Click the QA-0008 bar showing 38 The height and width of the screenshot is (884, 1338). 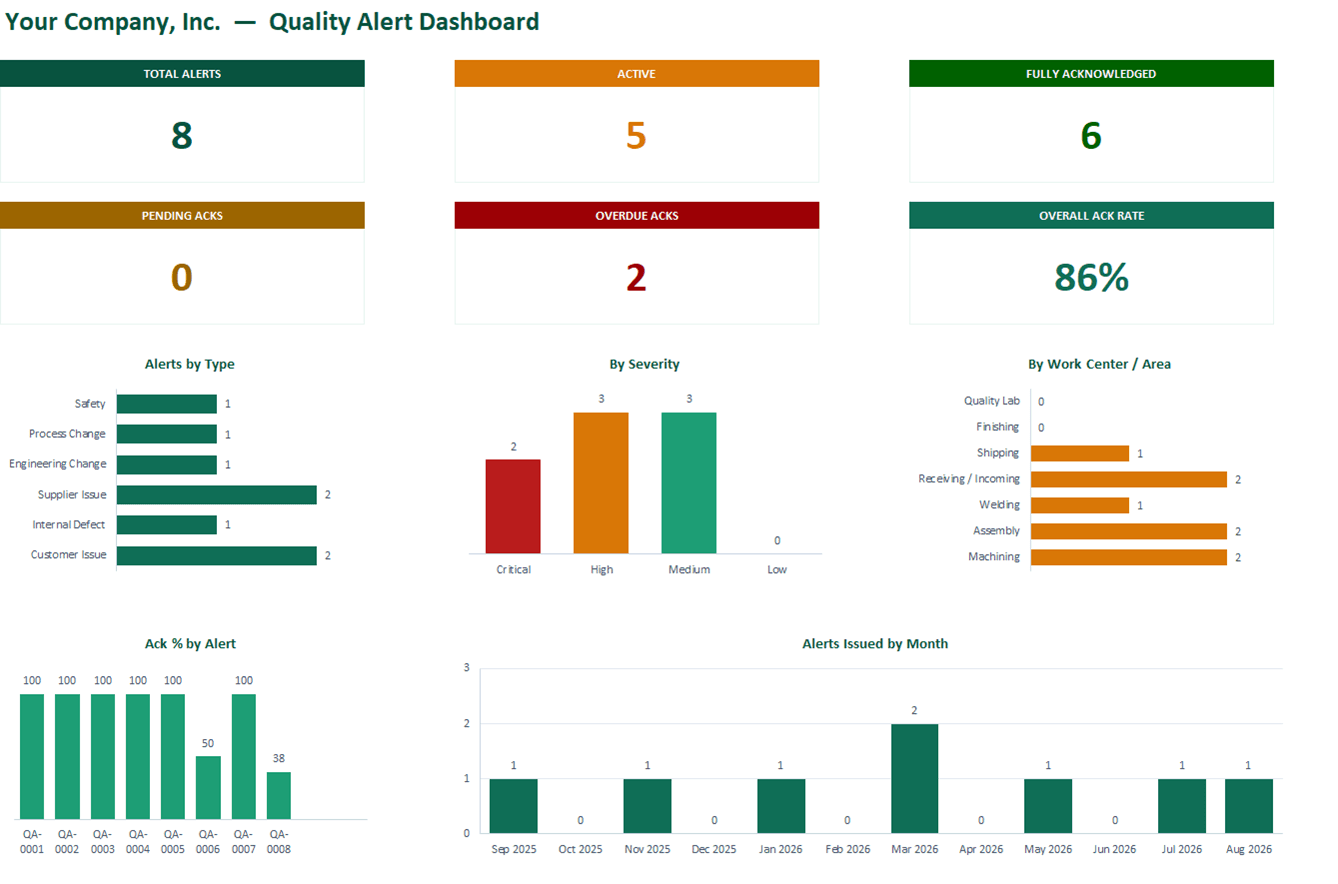pyautogui.click(x=279, y=796)
